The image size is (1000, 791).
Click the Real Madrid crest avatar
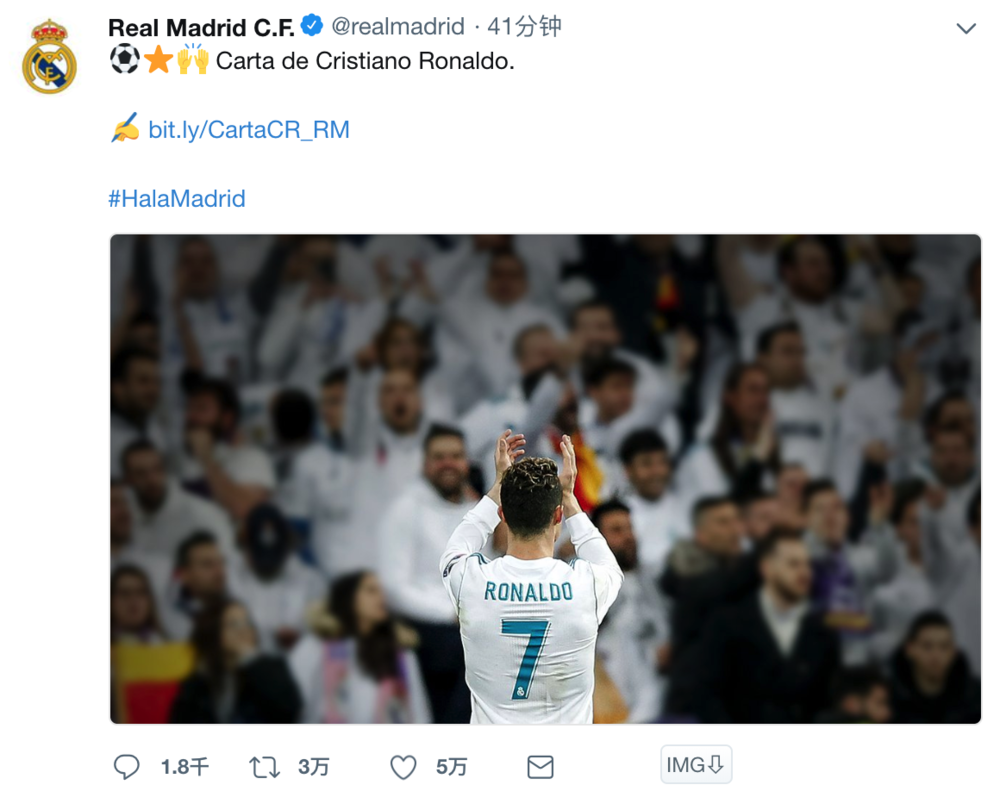coord(49,57)
